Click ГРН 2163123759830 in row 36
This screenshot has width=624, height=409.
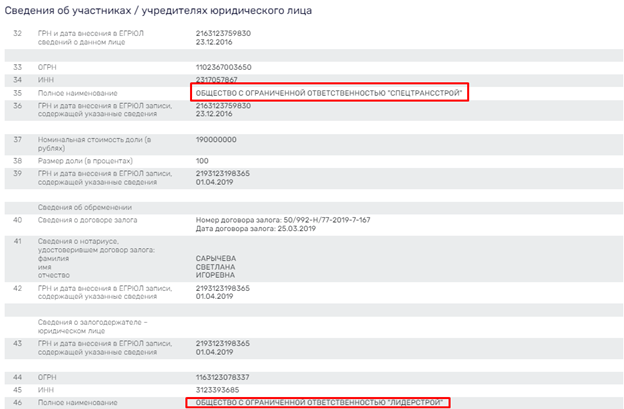pyautogui.click(x=223, y=106)
